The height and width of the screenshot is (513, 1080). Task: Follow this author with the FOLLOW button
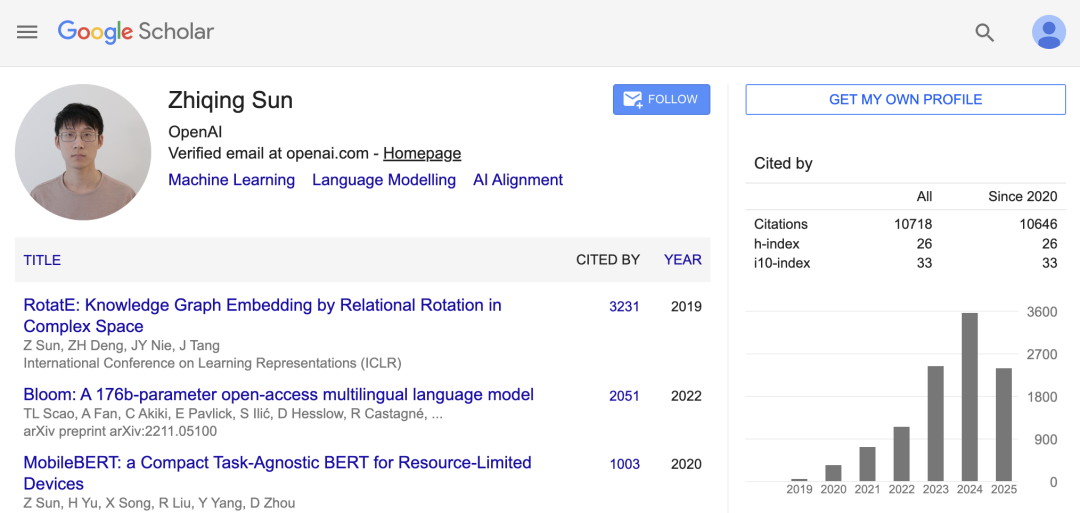[x=661, y=99]
